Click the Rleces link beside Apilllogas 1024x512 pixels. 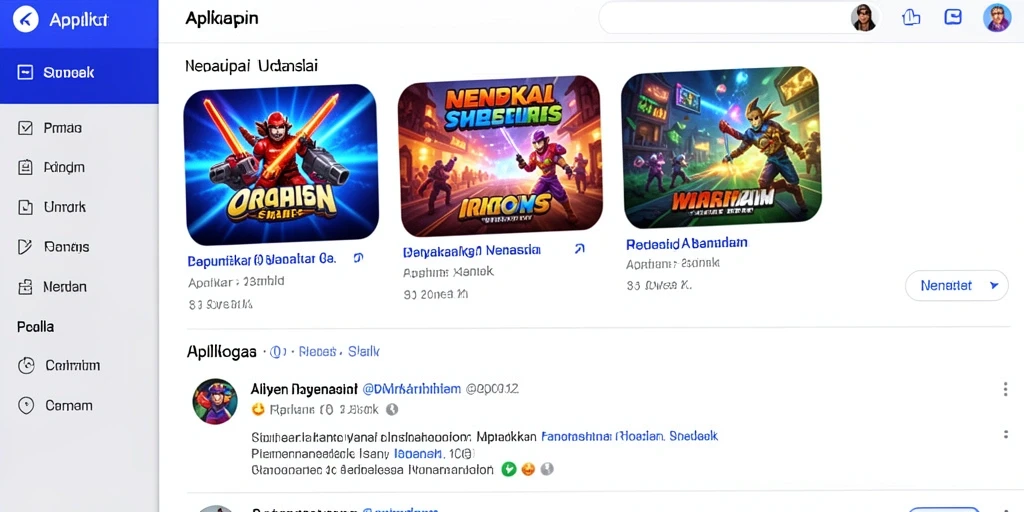coord(317,352)
